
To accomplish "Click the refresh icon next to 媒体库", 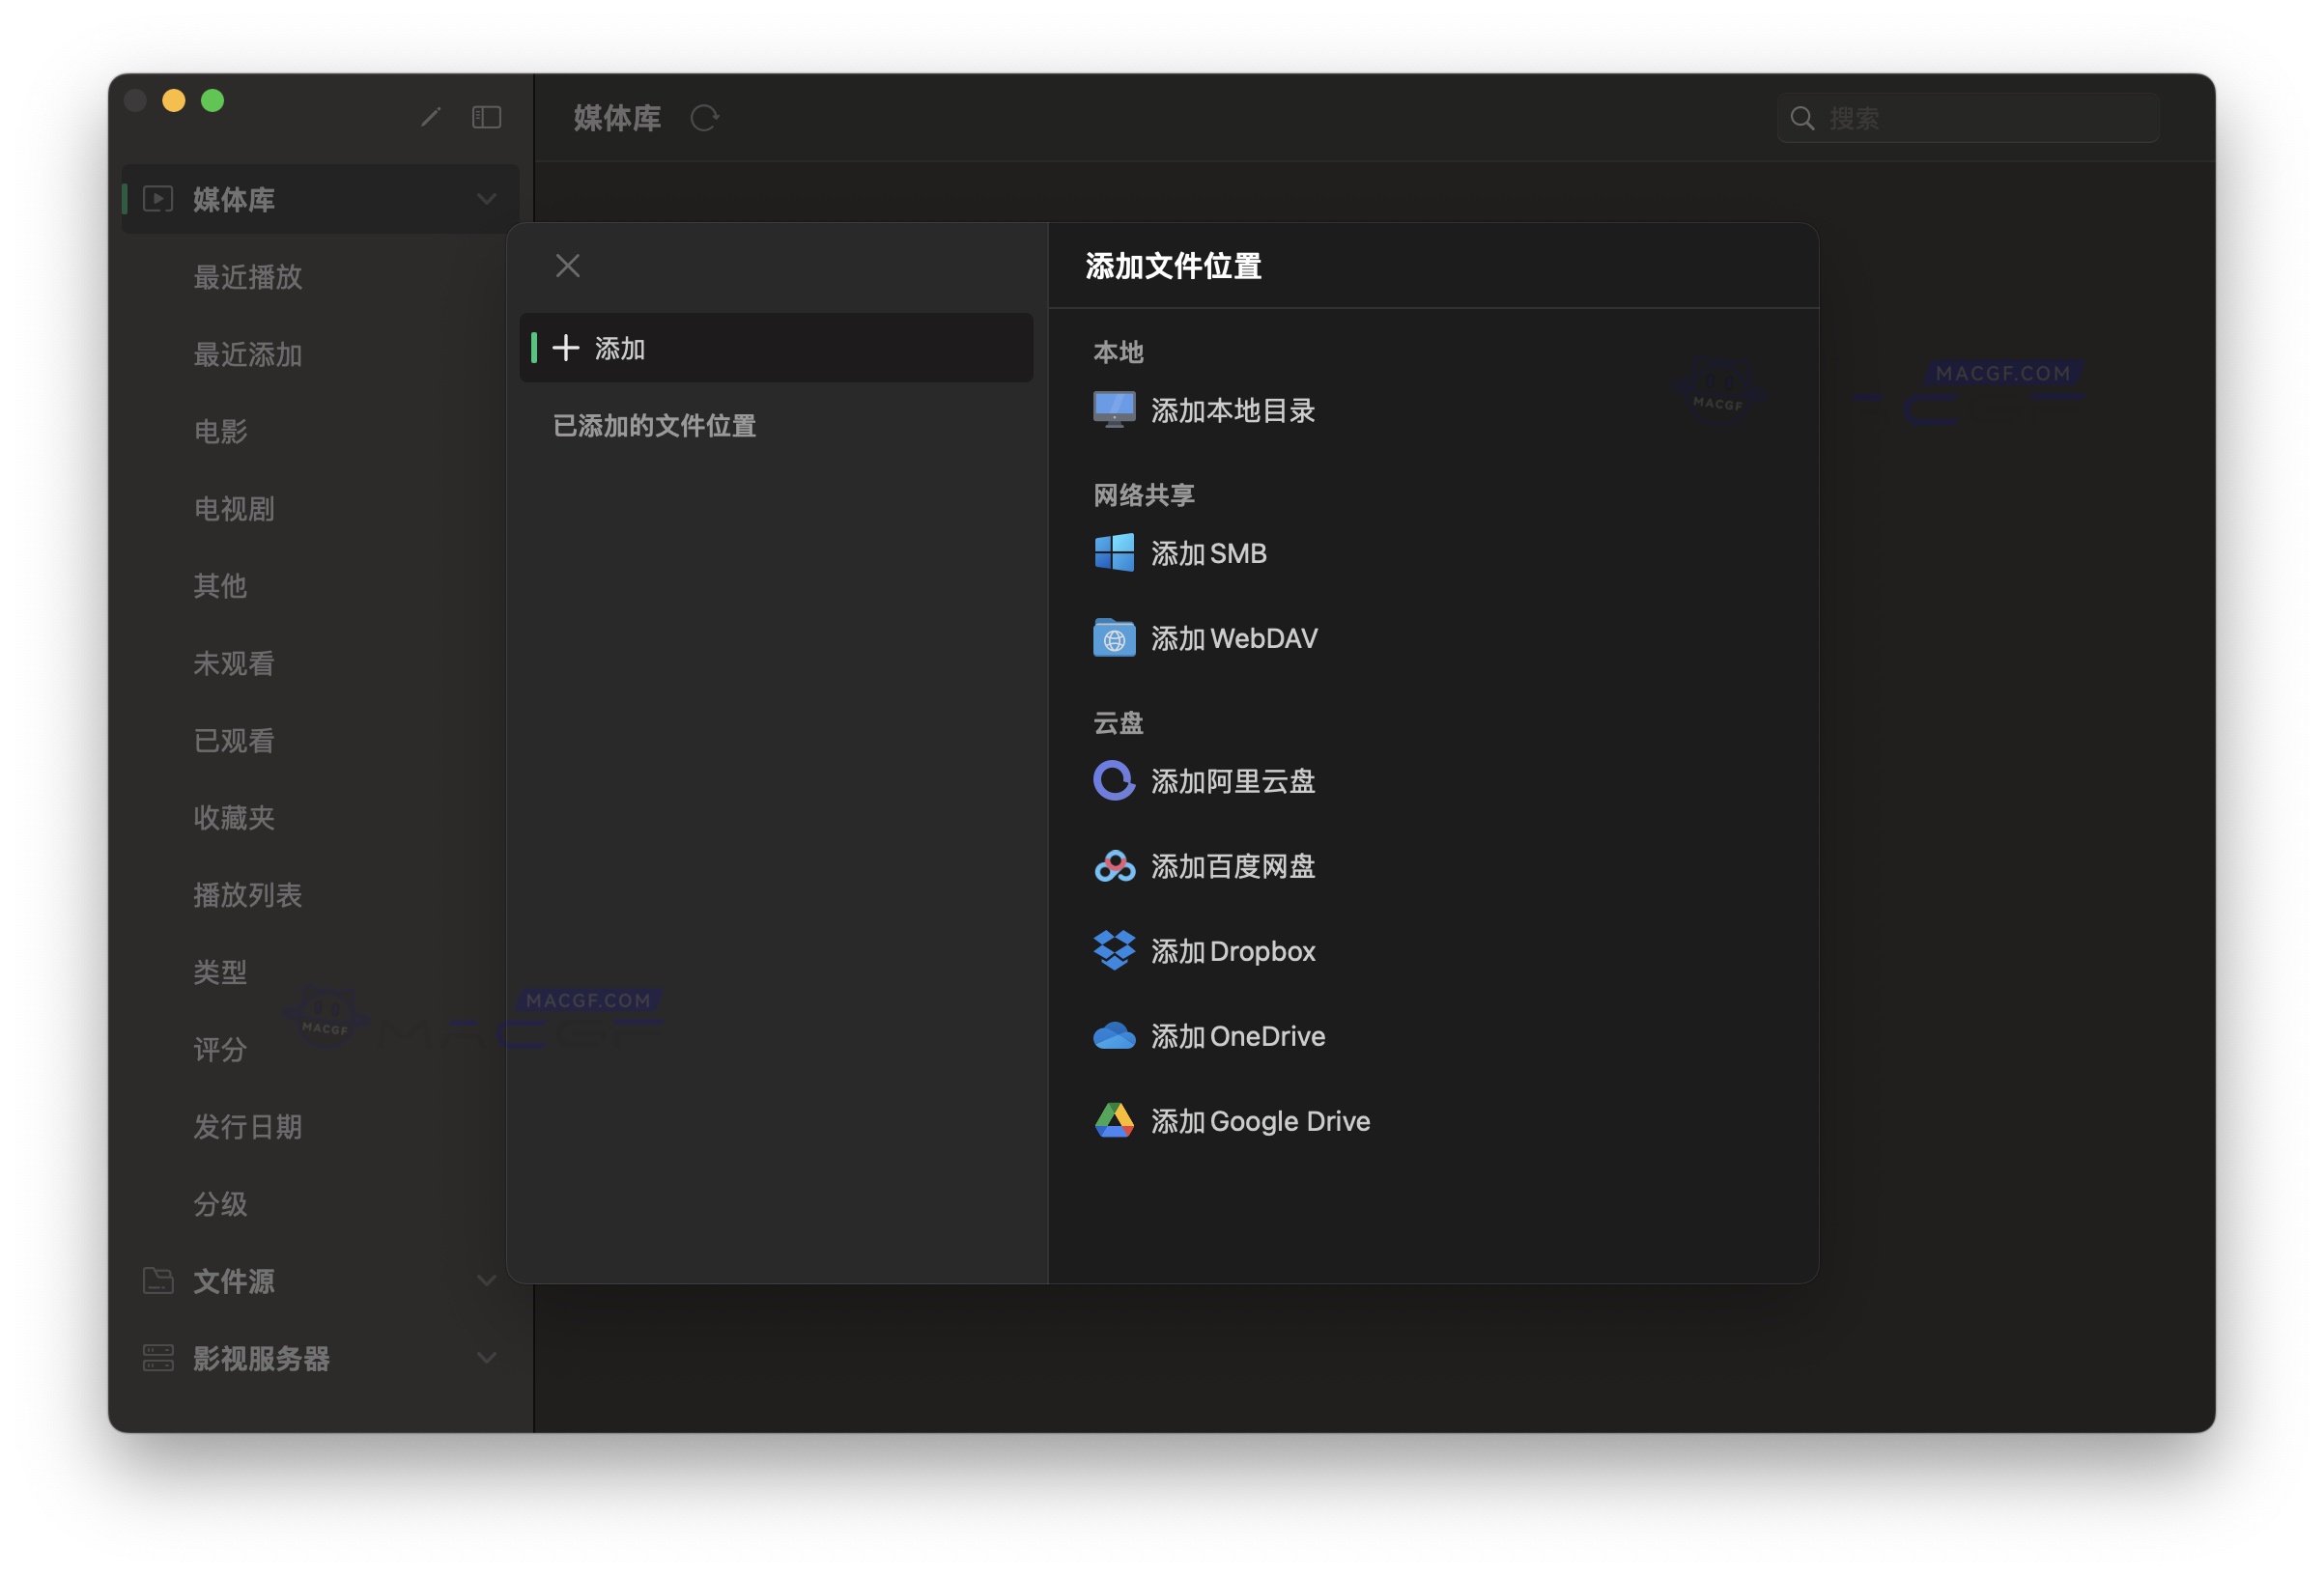I will pos(706,118).
